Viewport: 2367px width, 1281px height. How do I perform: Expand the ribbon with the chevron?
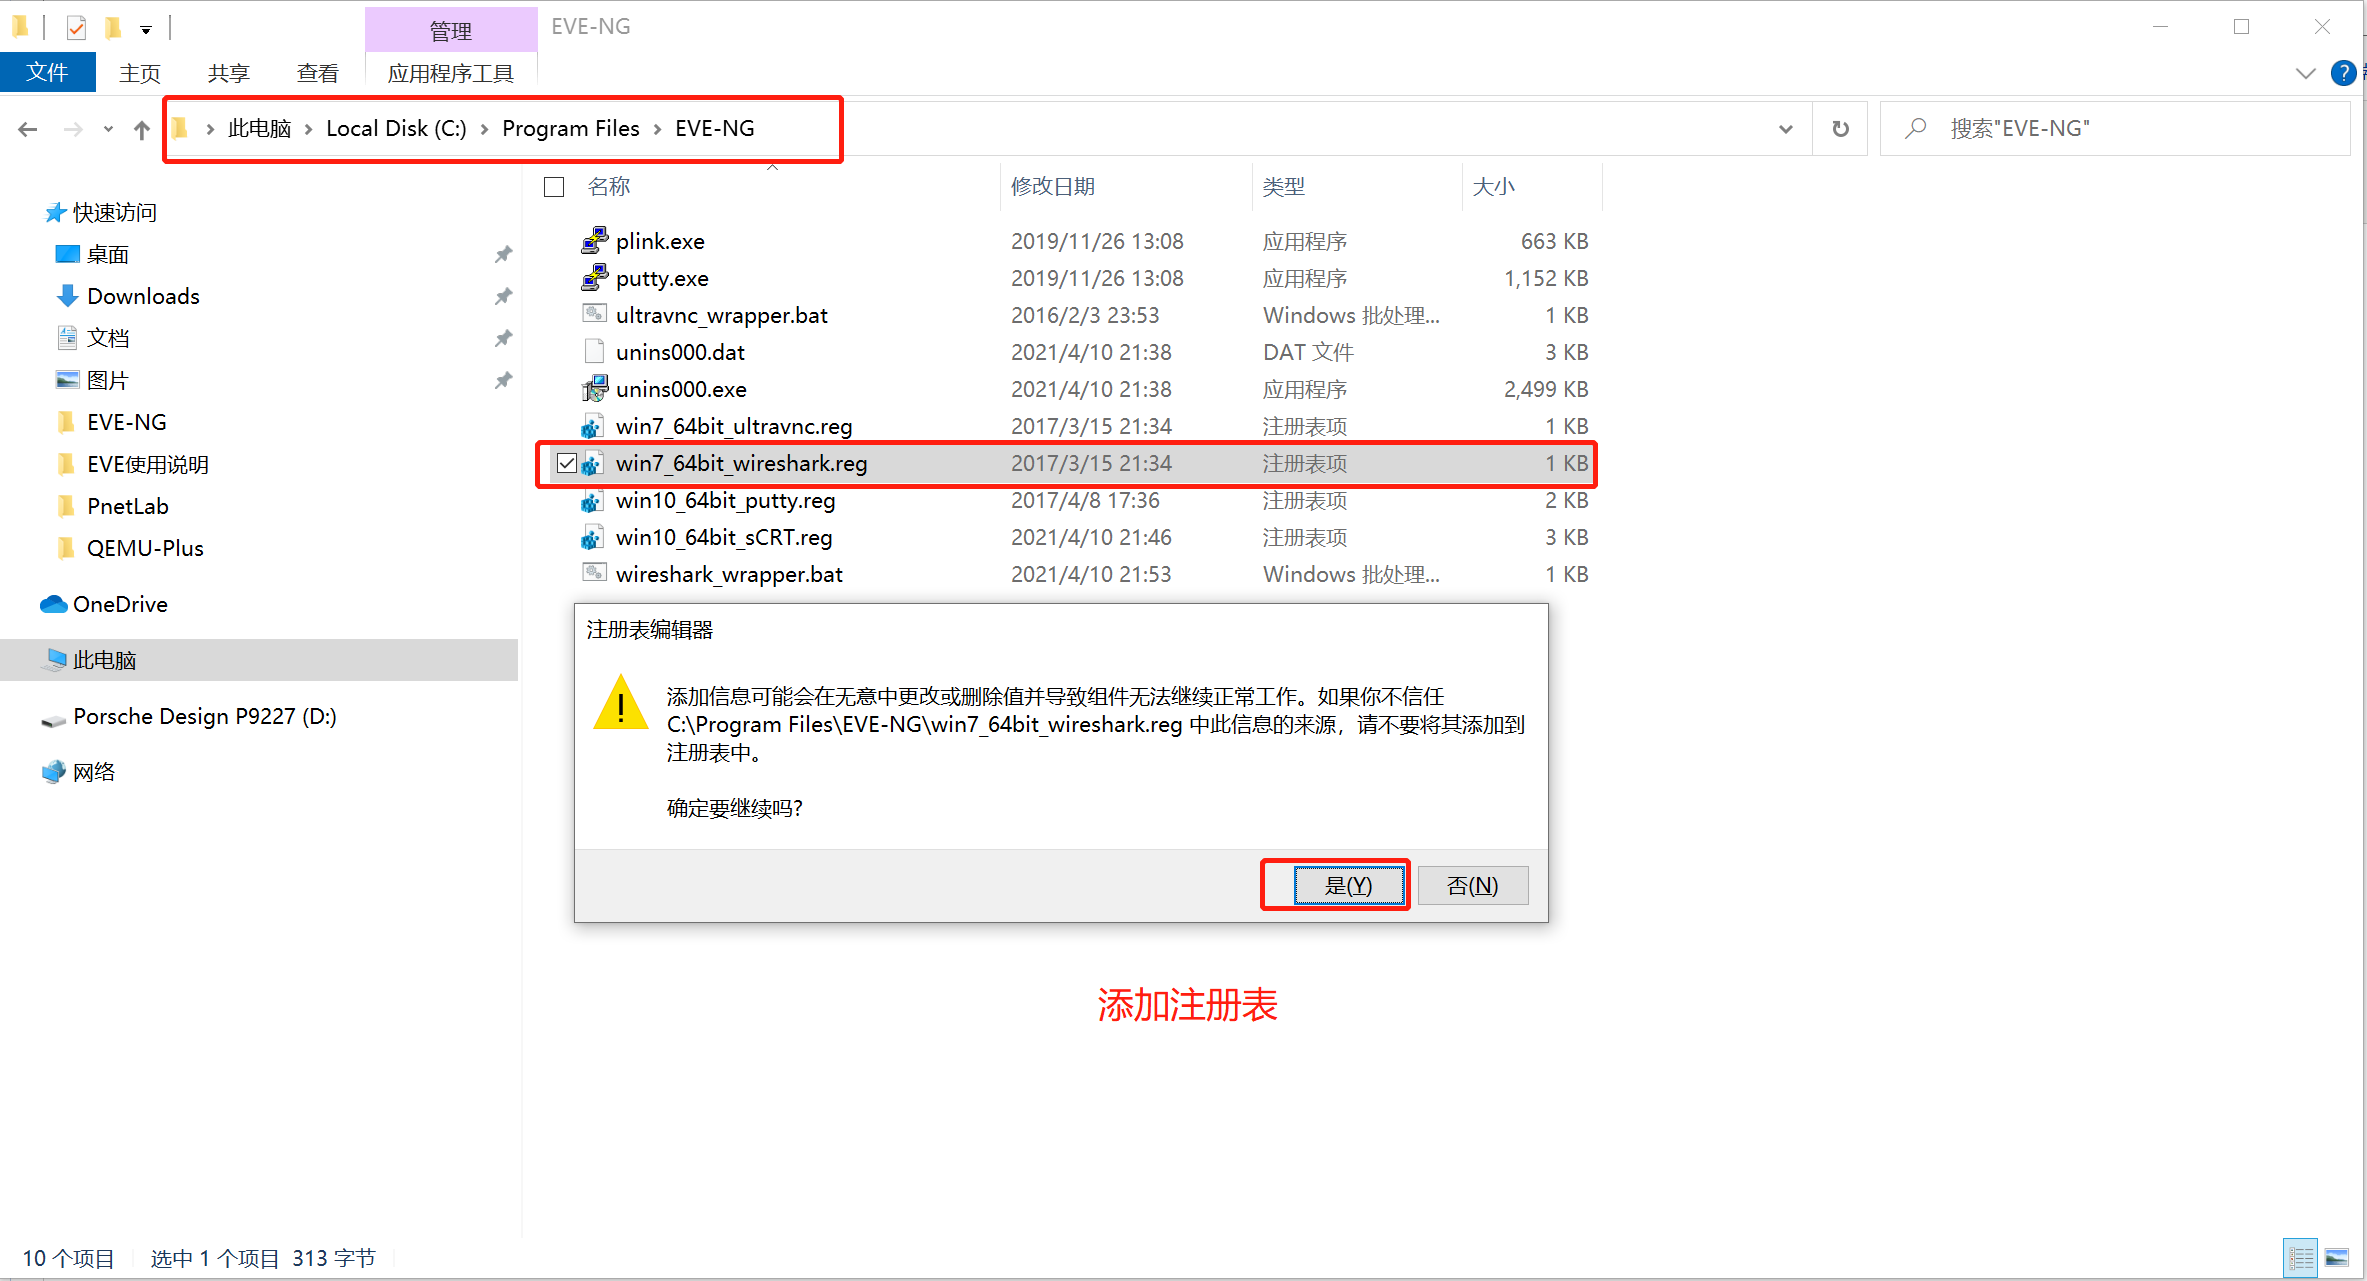pos(2306,73)
